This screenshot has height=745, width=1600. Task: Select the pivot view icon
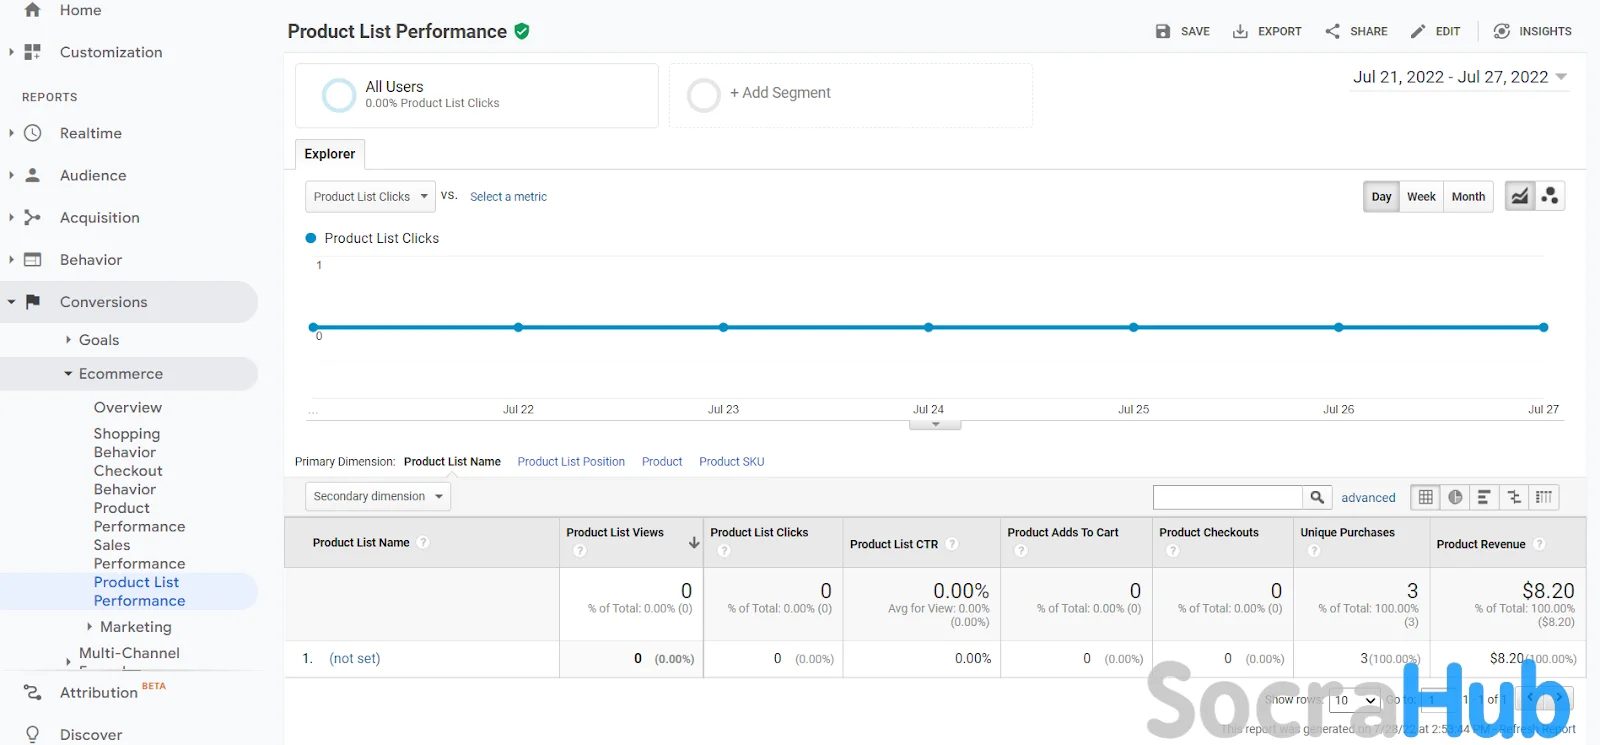point(1544,497)
